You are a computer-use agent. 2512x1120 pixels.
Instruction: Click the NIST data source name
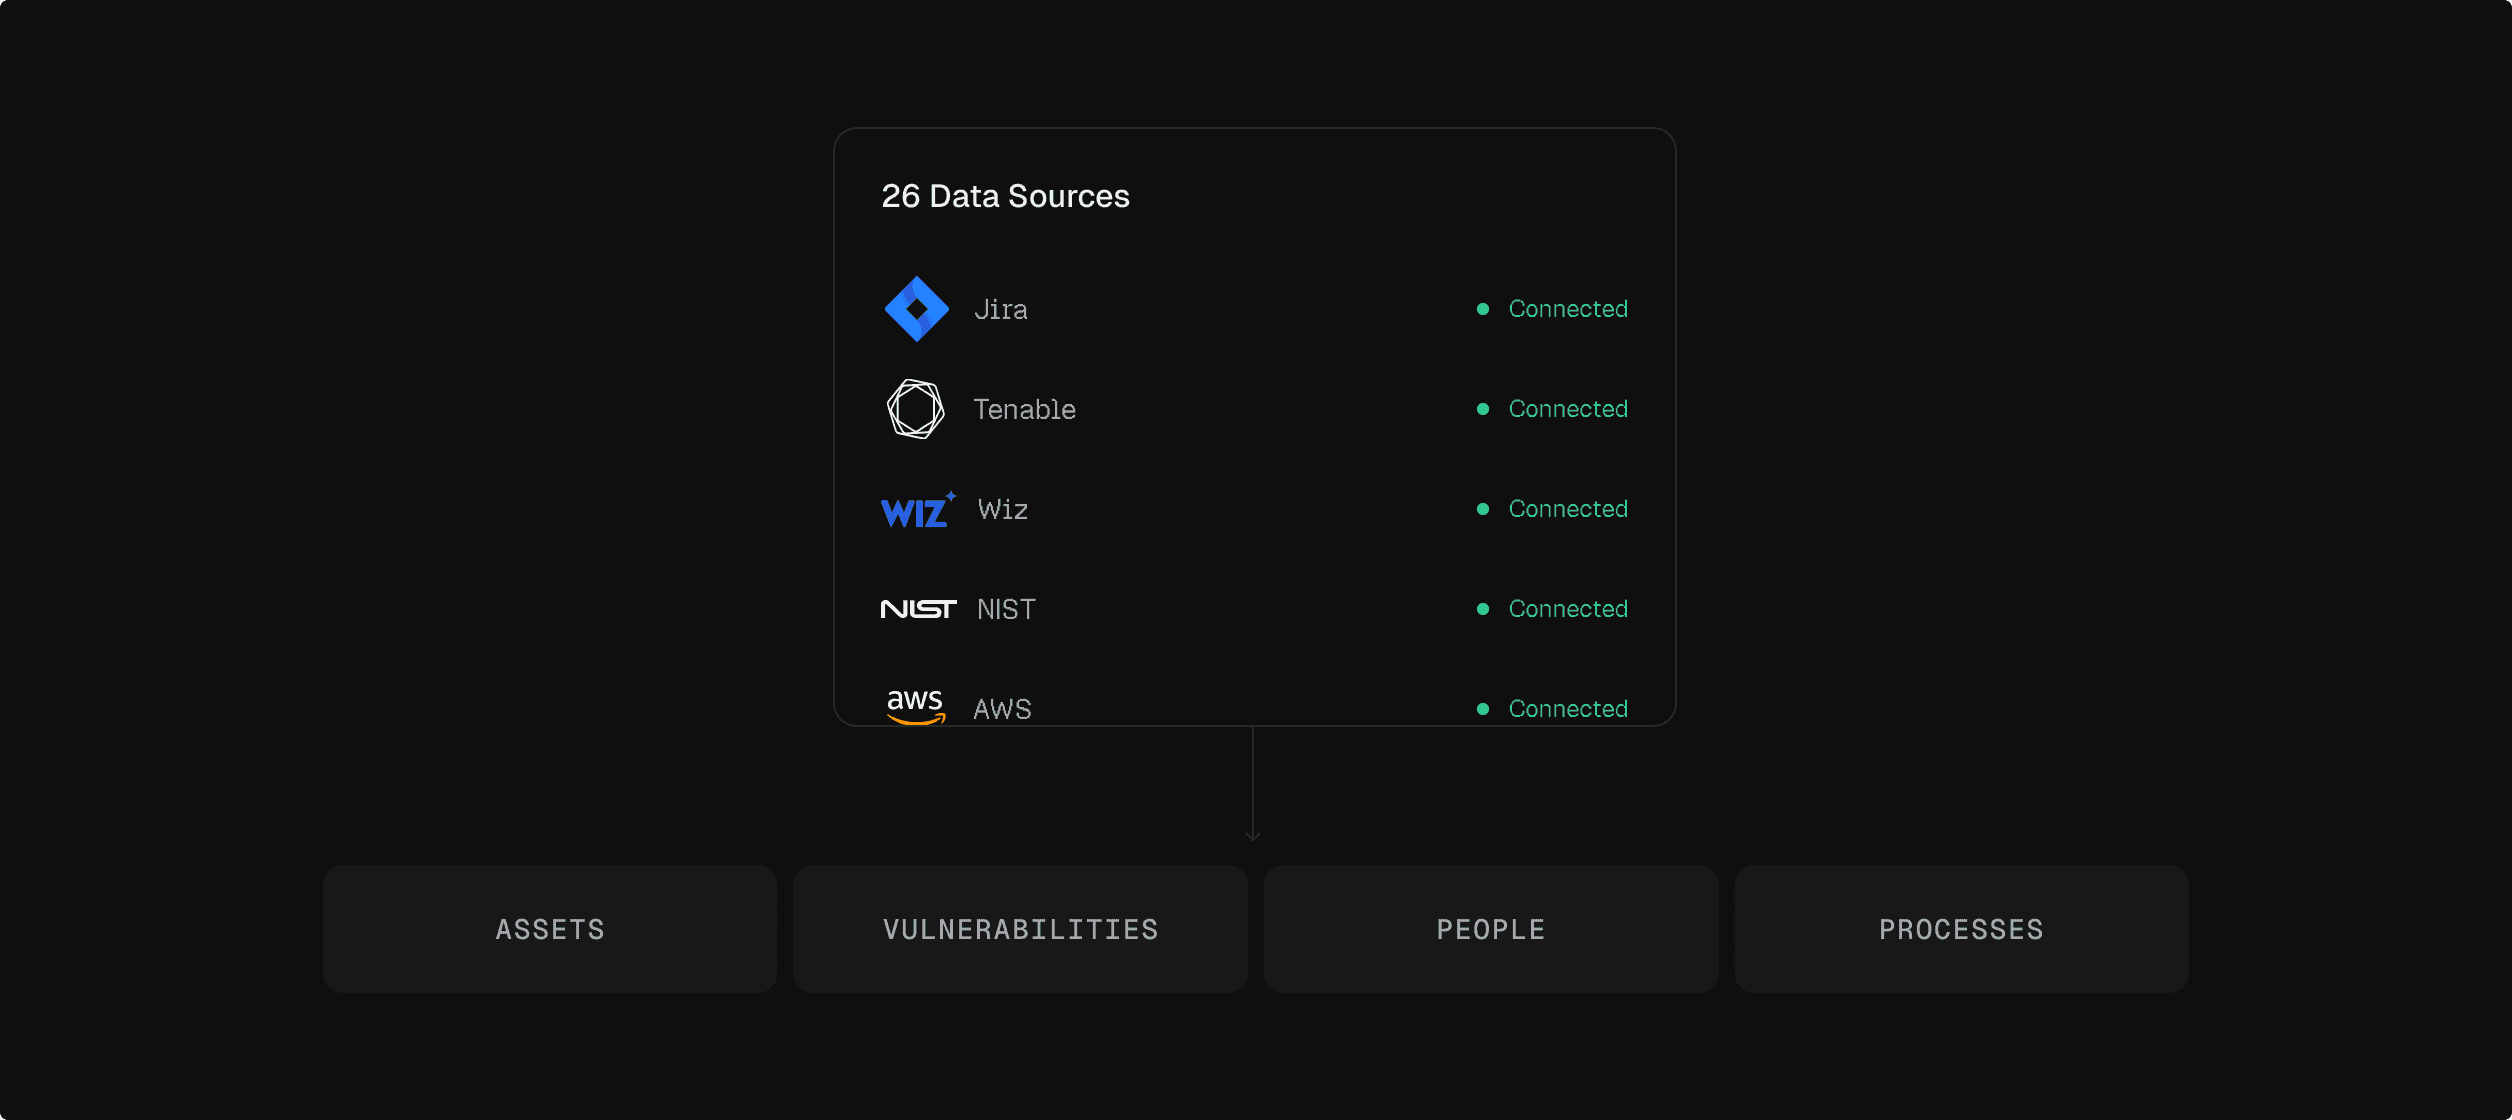click(x=1006, y=610)
